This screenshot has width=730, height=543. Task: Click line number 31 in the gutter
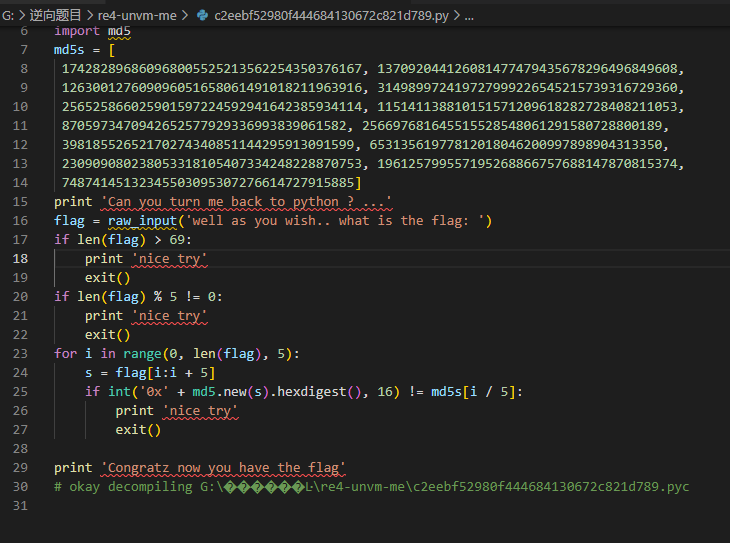[x=22, y=506]
